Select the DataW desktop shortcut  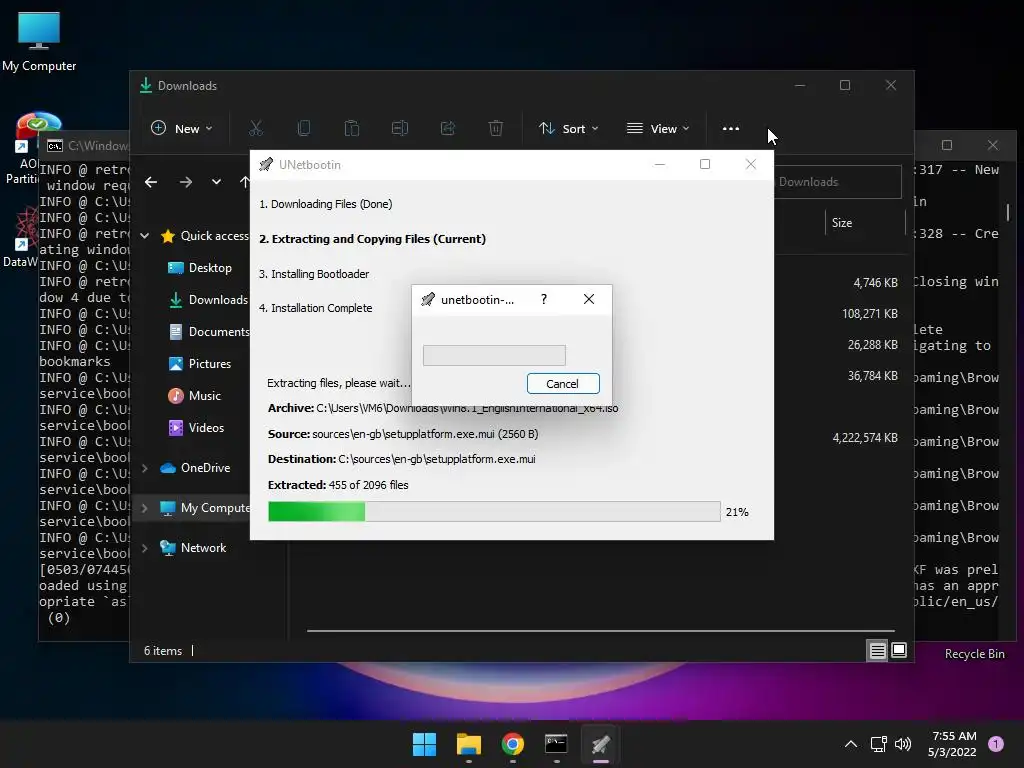20,236
